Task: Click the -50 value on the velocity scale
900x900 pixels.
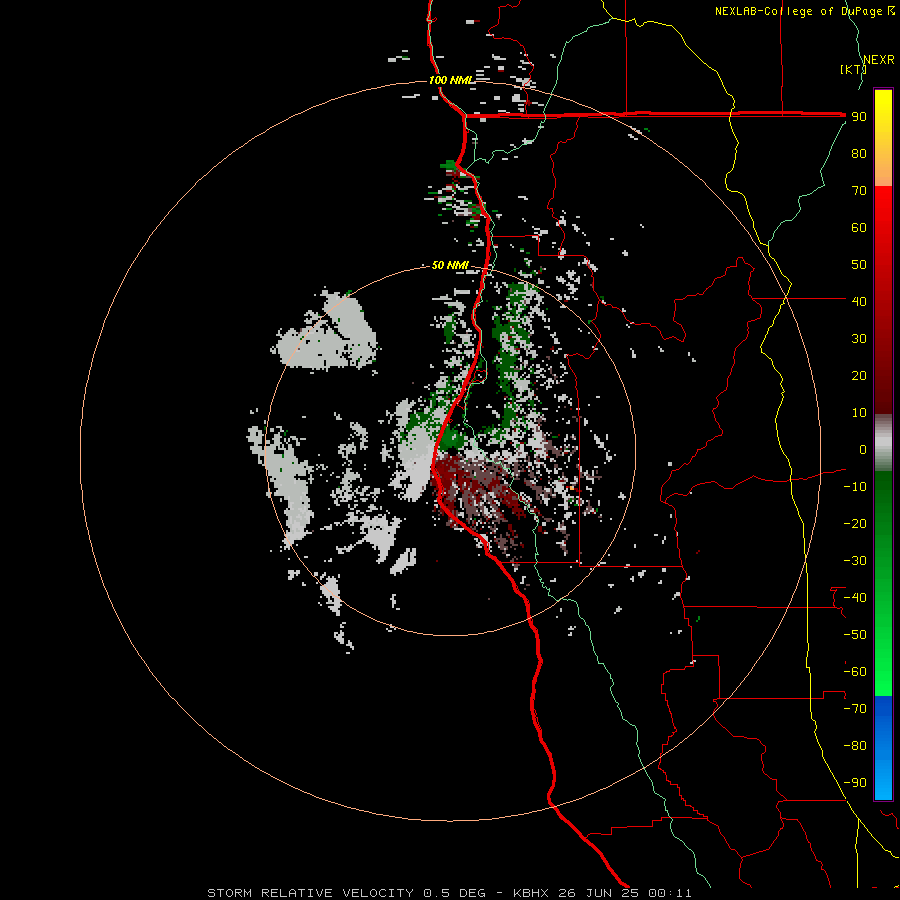Action: coord(855,635)
